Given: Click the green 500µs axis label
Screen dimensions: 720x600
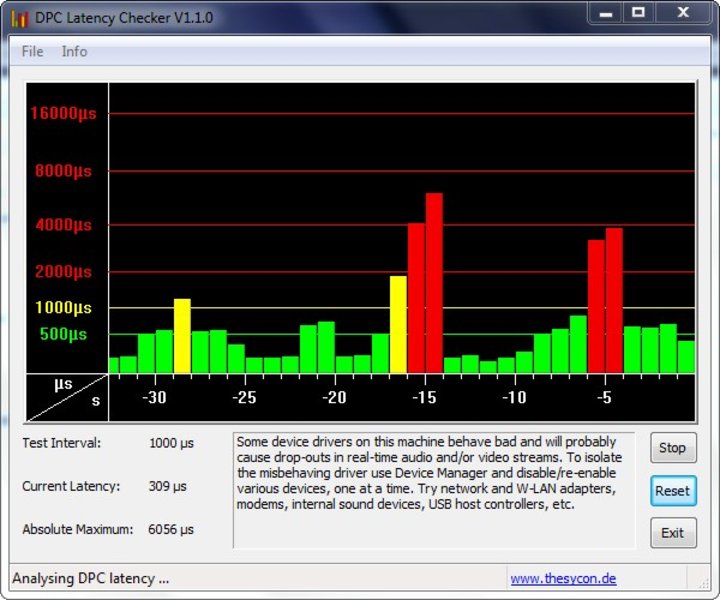Looking at the screenshot, I should (x=63, y=334).
